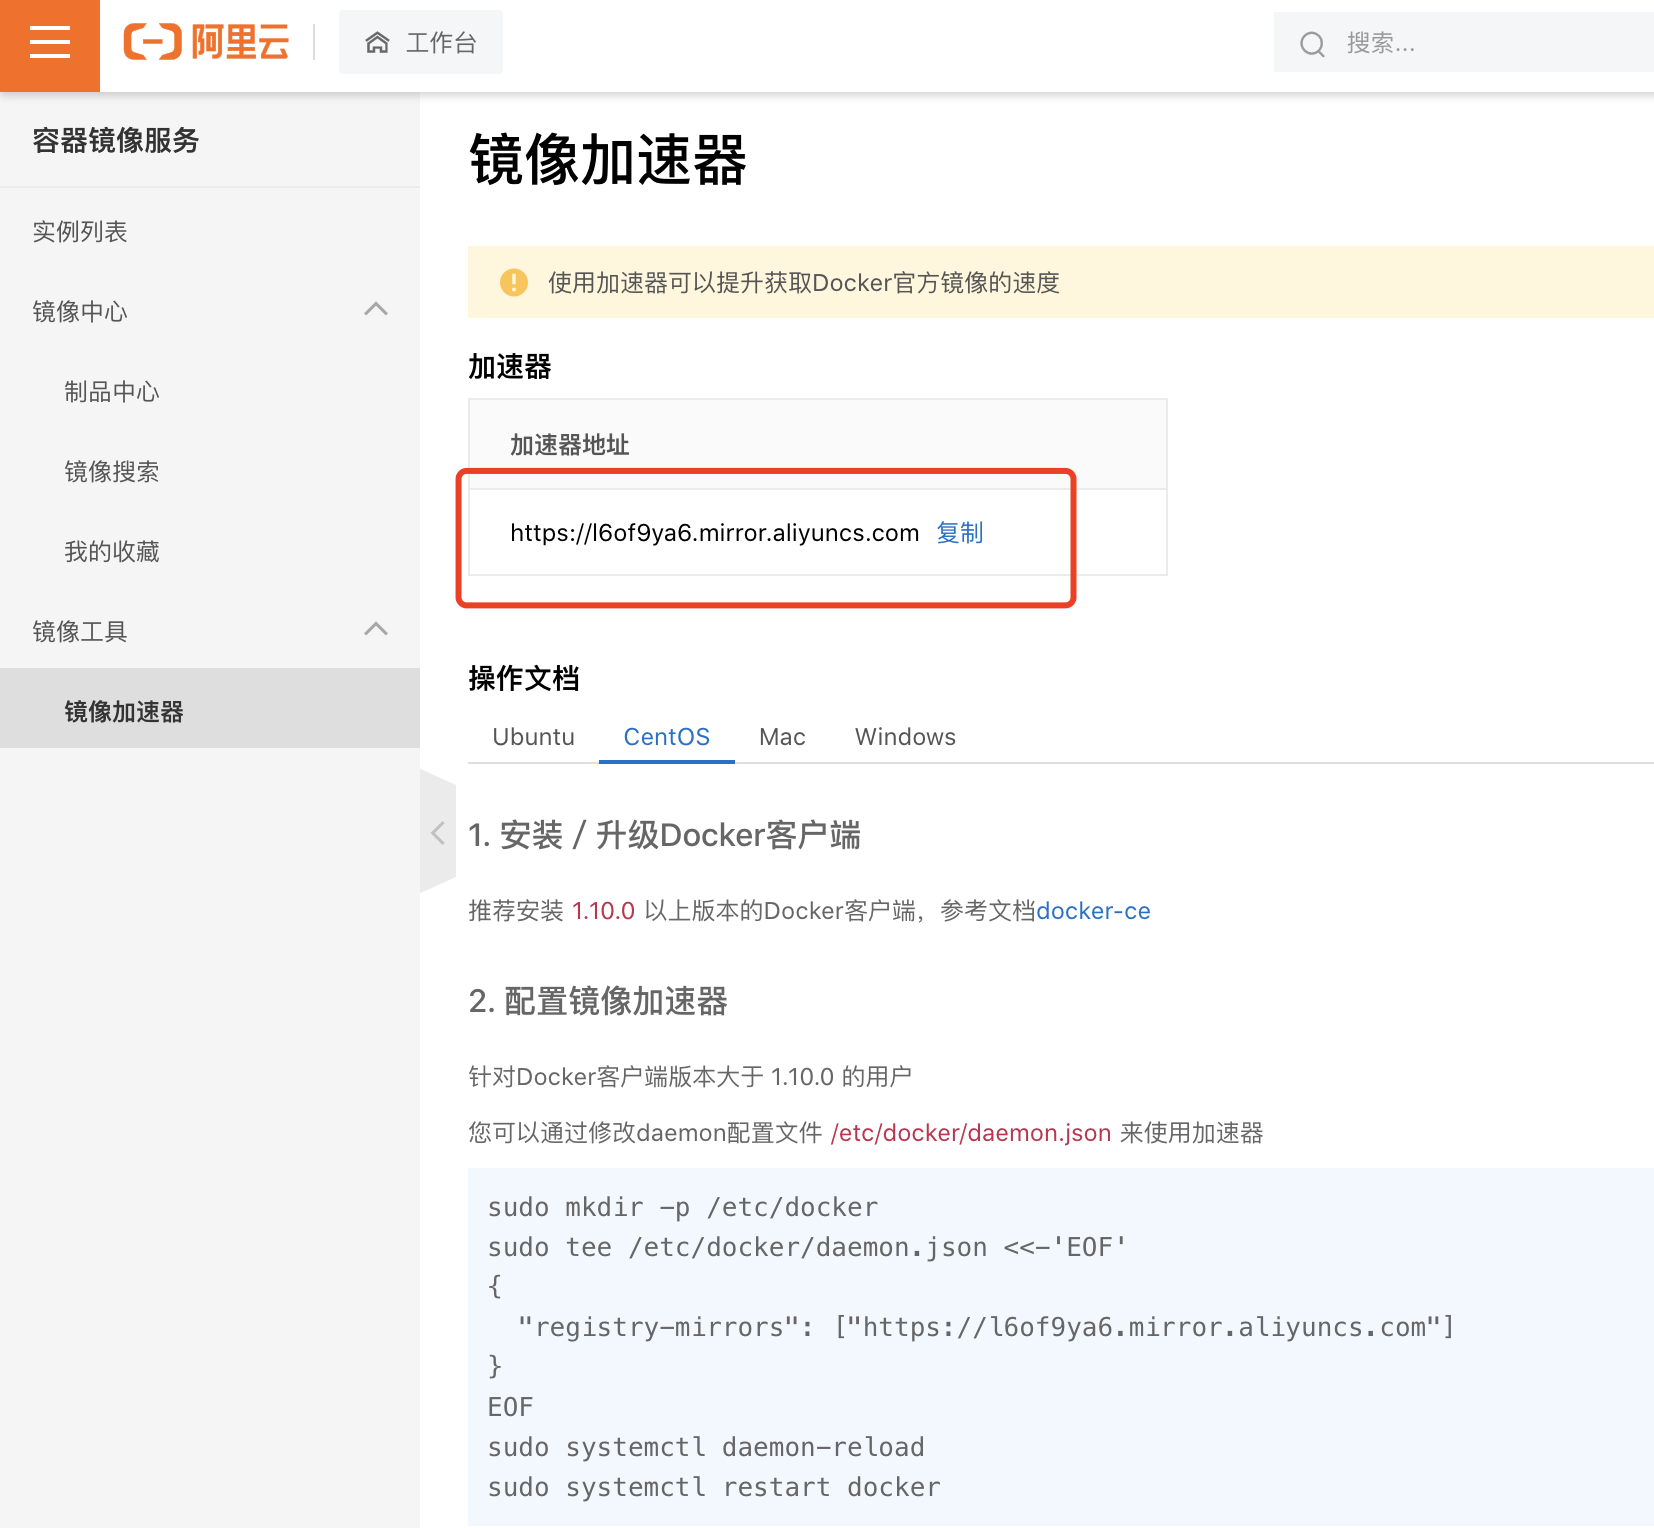
Task: Click the accelerator URL https://l6of9ya6.mirror.aliyuncs.com
Action: pos(714,533)
